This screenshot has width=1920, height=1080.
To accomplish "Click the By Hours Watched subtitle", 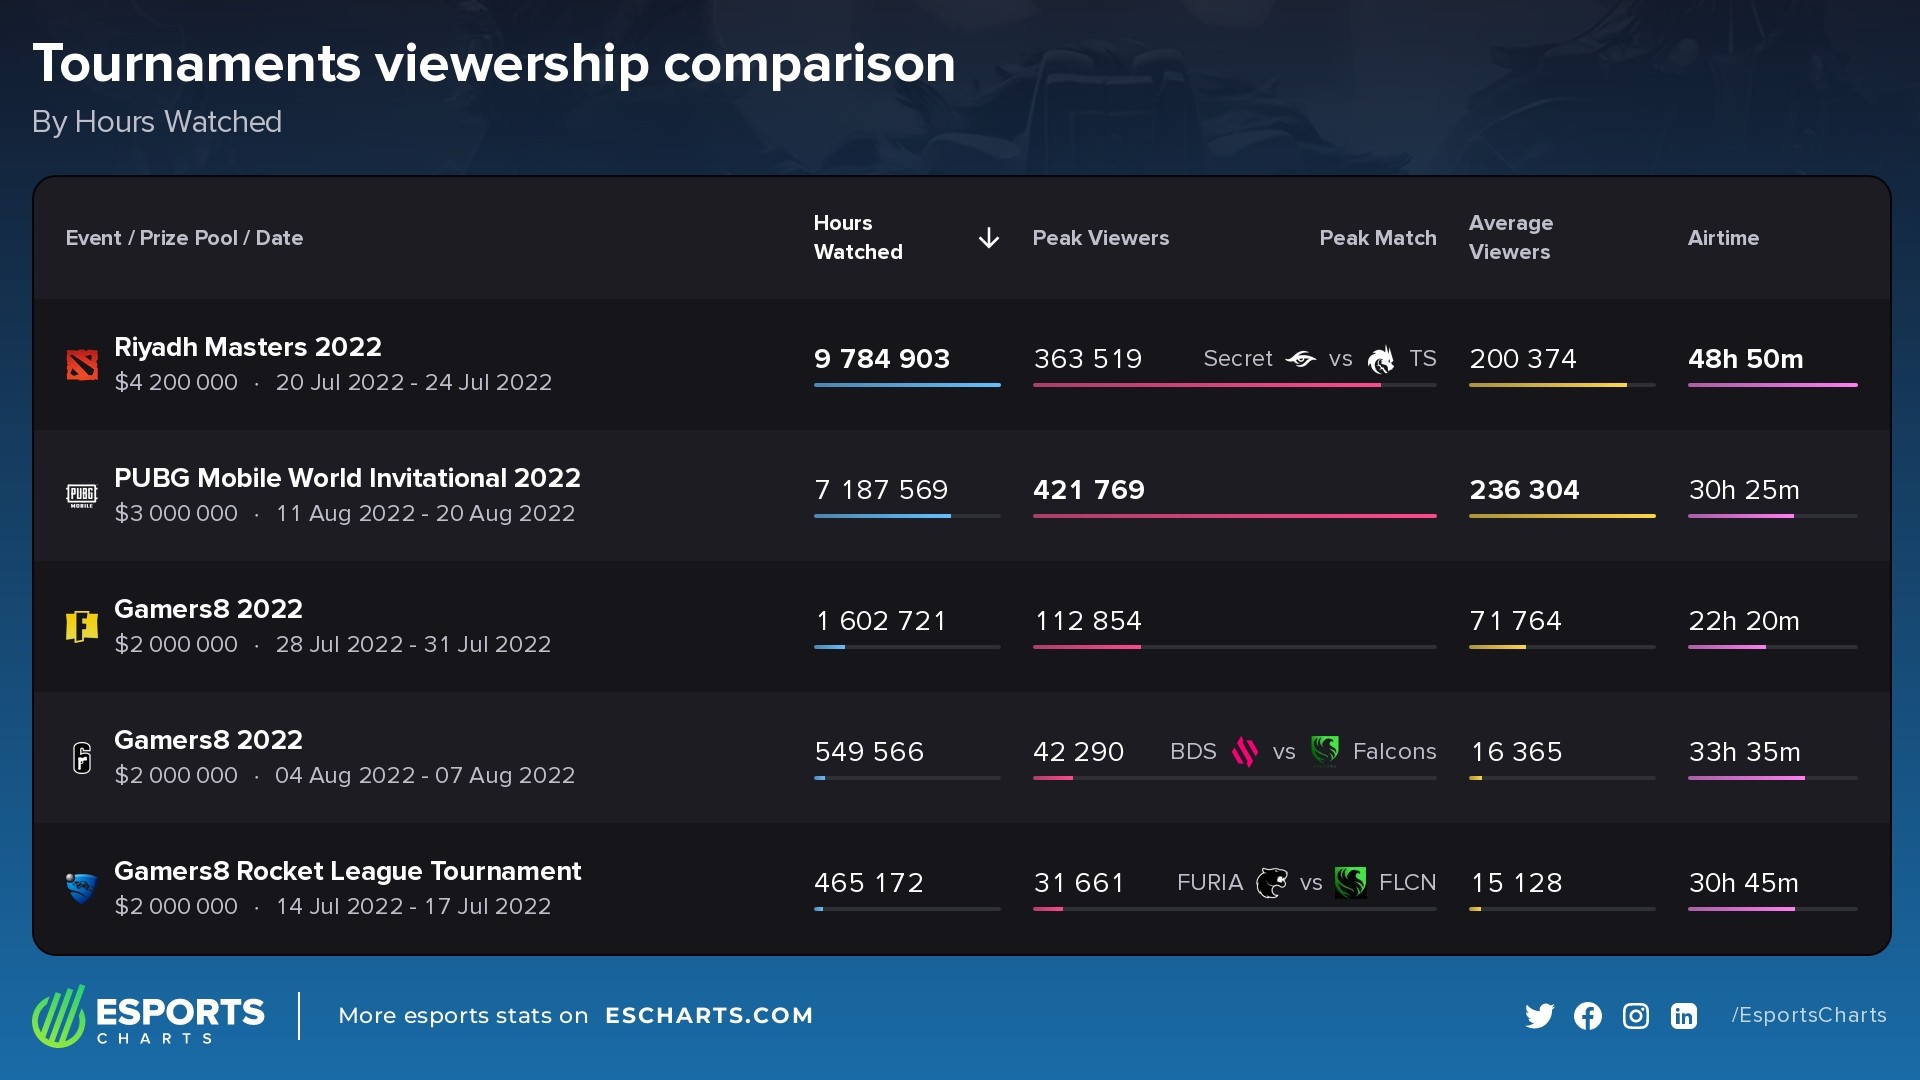I will (x=157, y=122).
